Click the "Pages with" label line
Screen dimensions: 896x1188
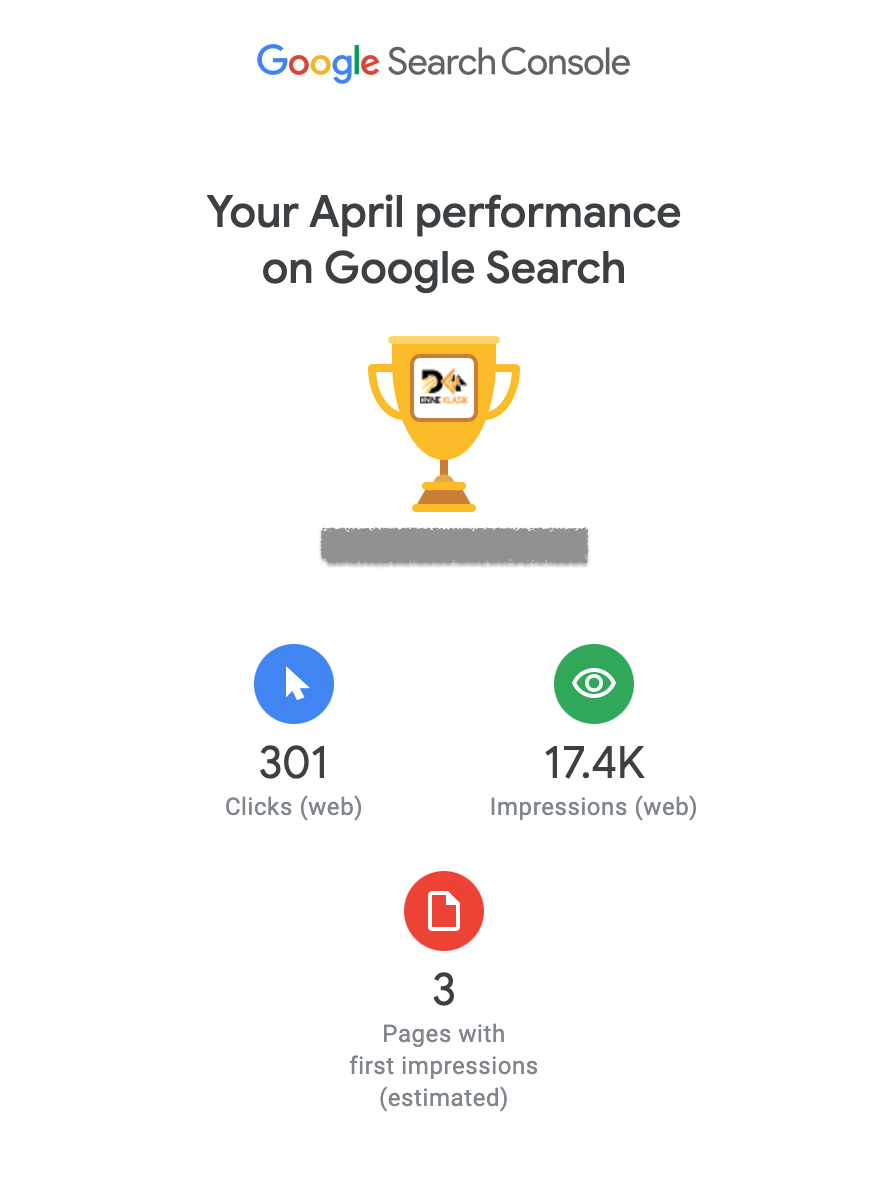click(x=444, y=1034)
